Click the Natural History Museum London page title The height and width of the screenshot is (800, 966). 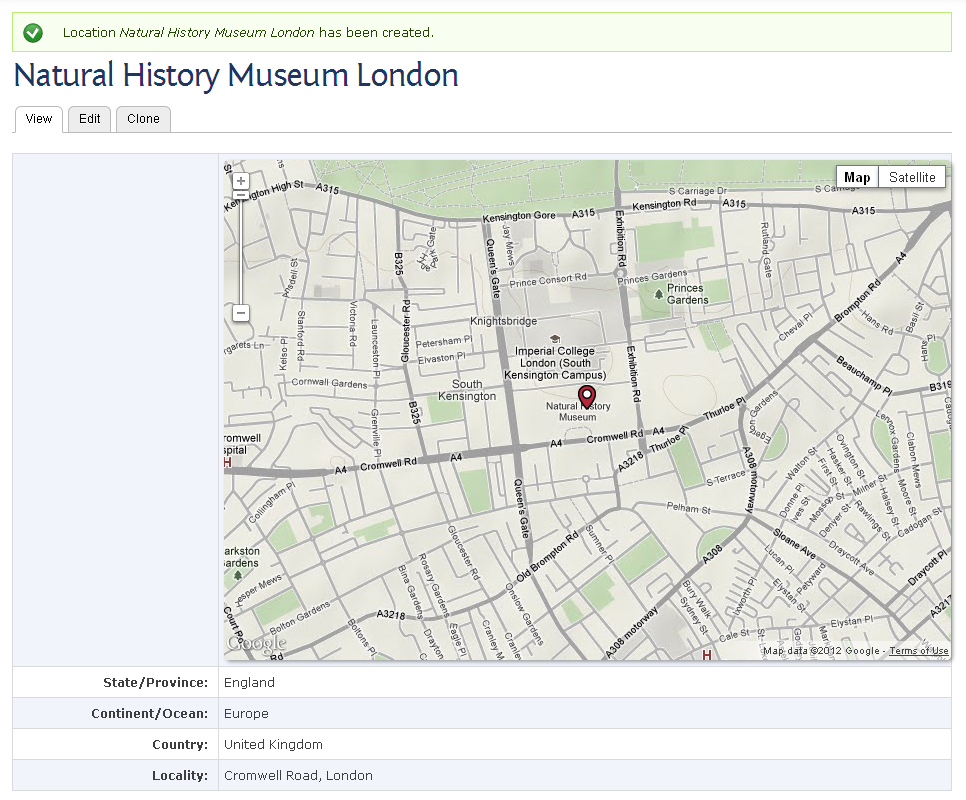[x=236, y=75]
